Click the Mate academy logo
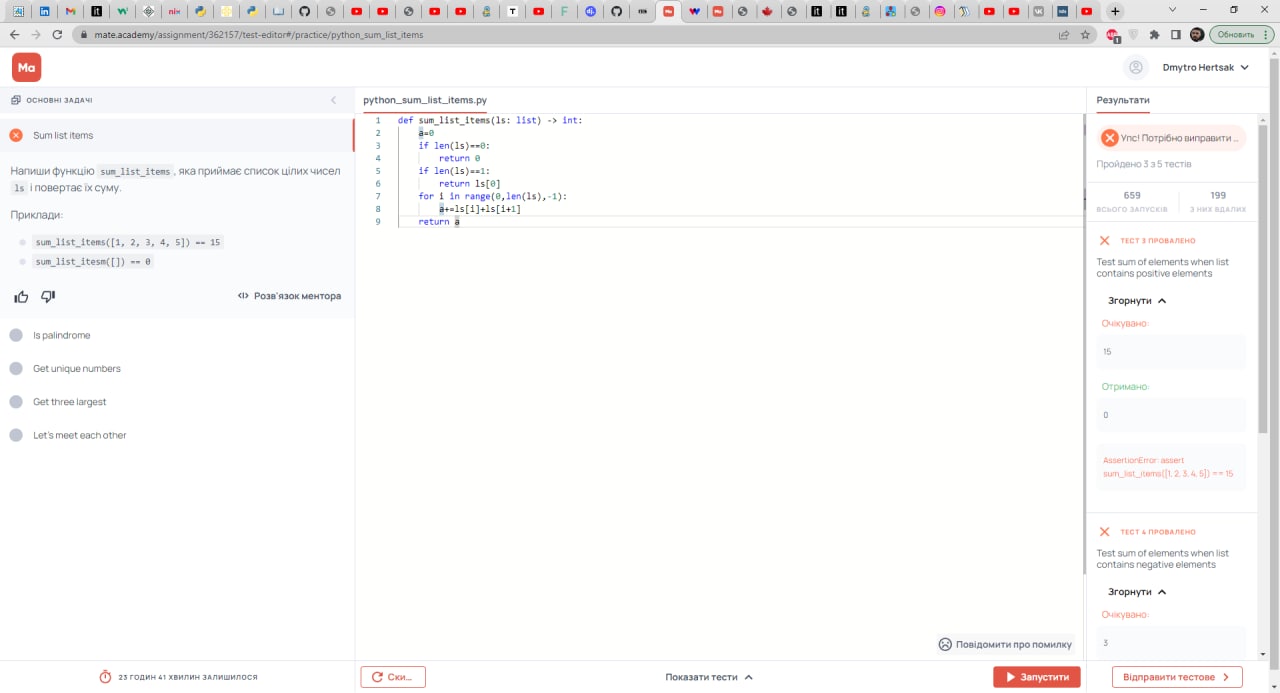The width and height of the screenshot is (1280, 693). [27, 67]
